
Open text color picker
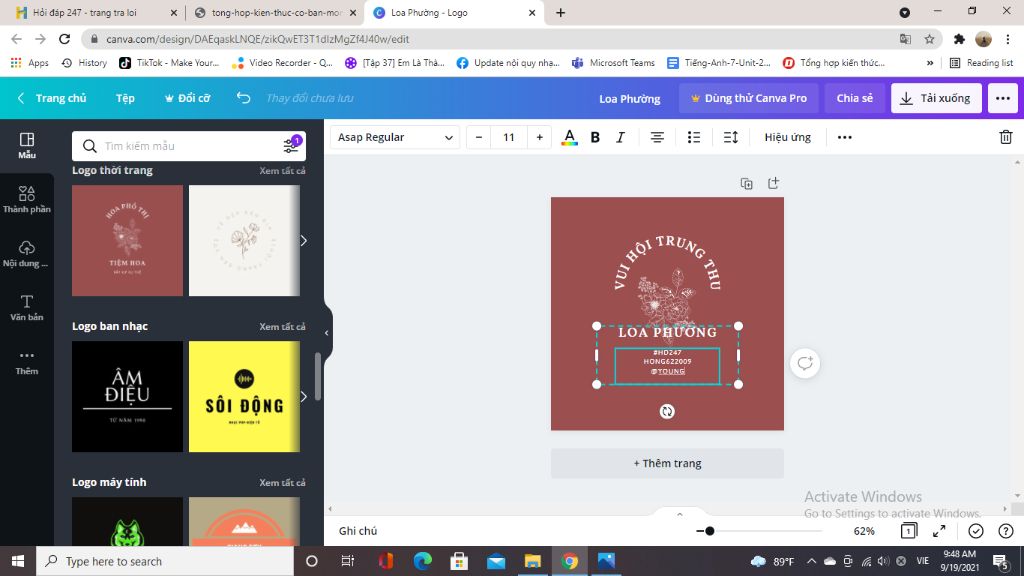[569, 137]
